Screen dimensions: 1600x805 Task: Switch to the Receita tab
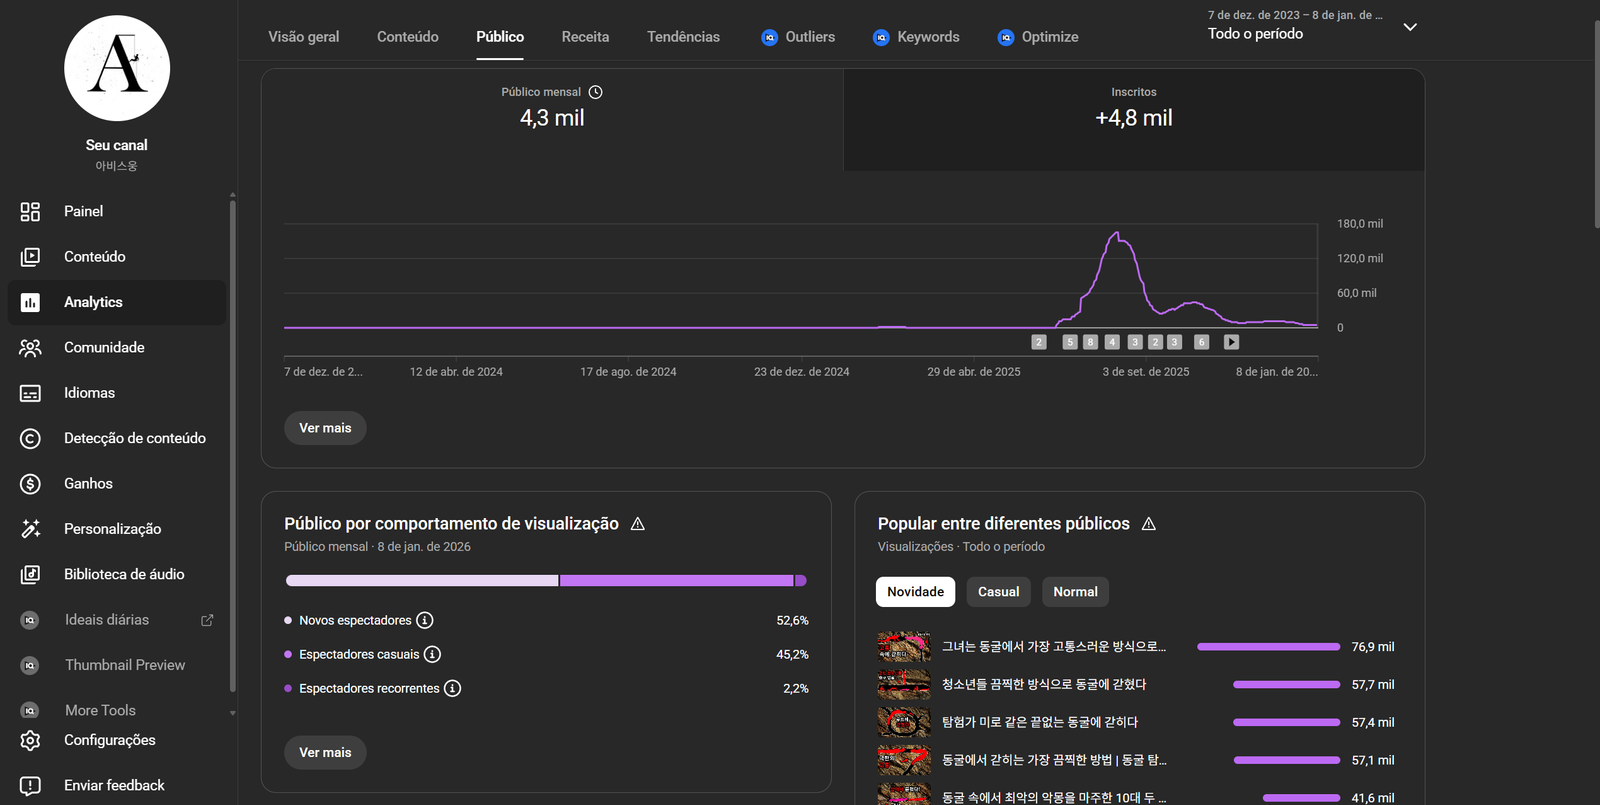(x=585, y=37)
